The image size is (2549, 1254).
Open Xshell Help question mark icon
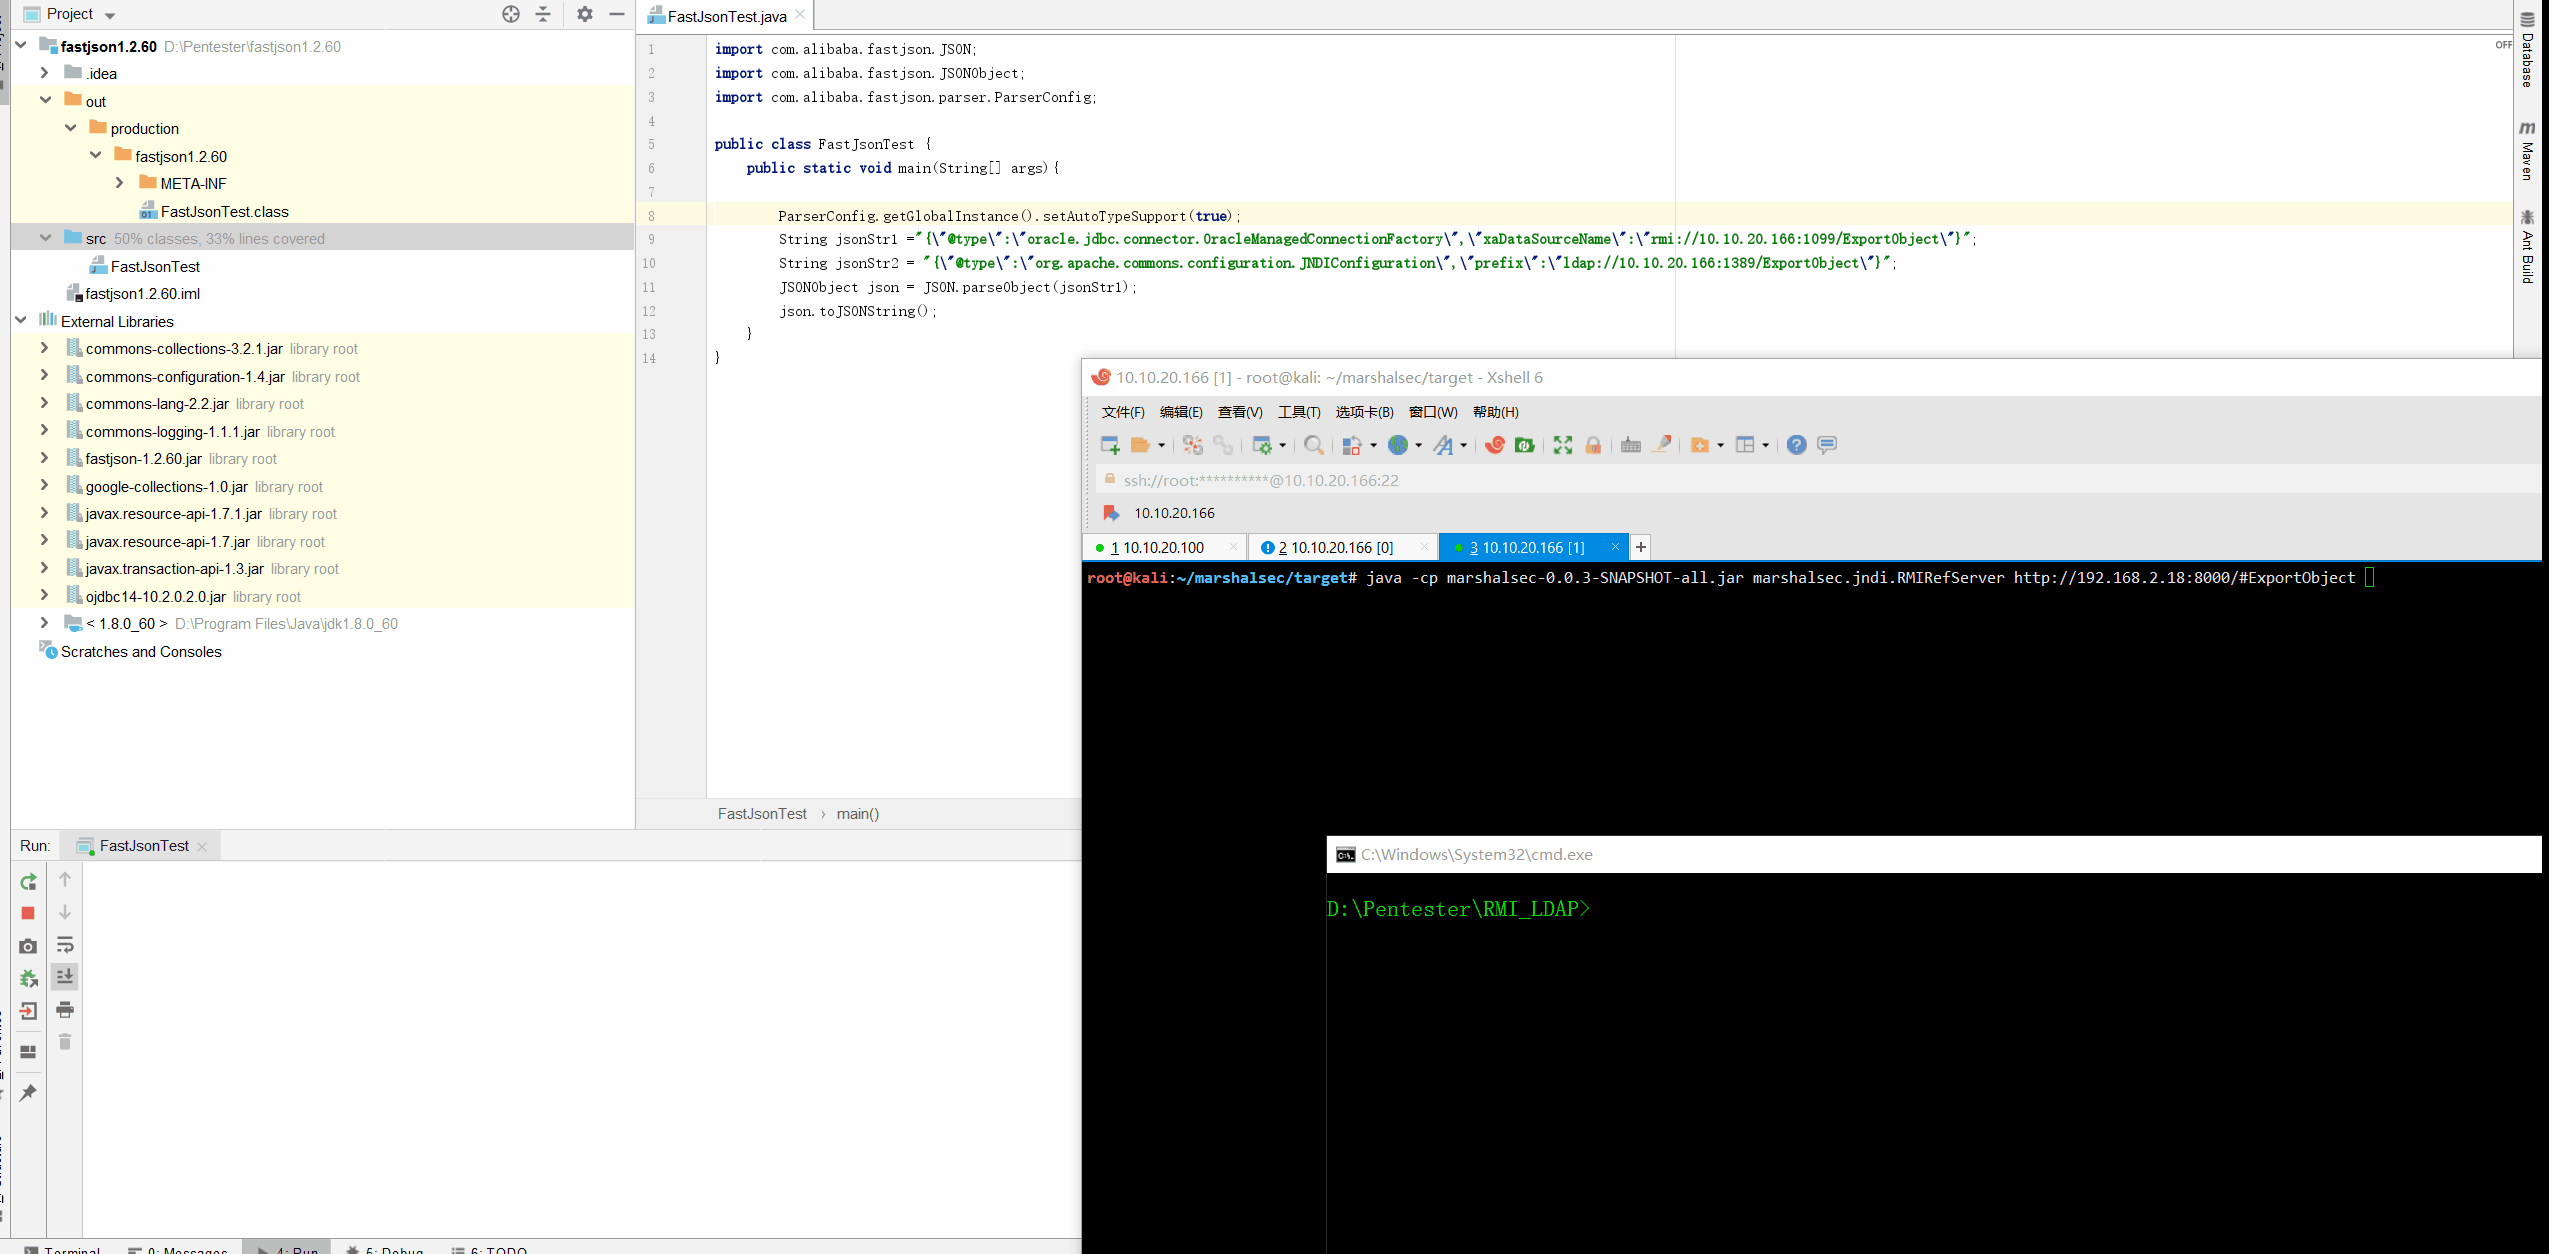[x=1796, y=445]
